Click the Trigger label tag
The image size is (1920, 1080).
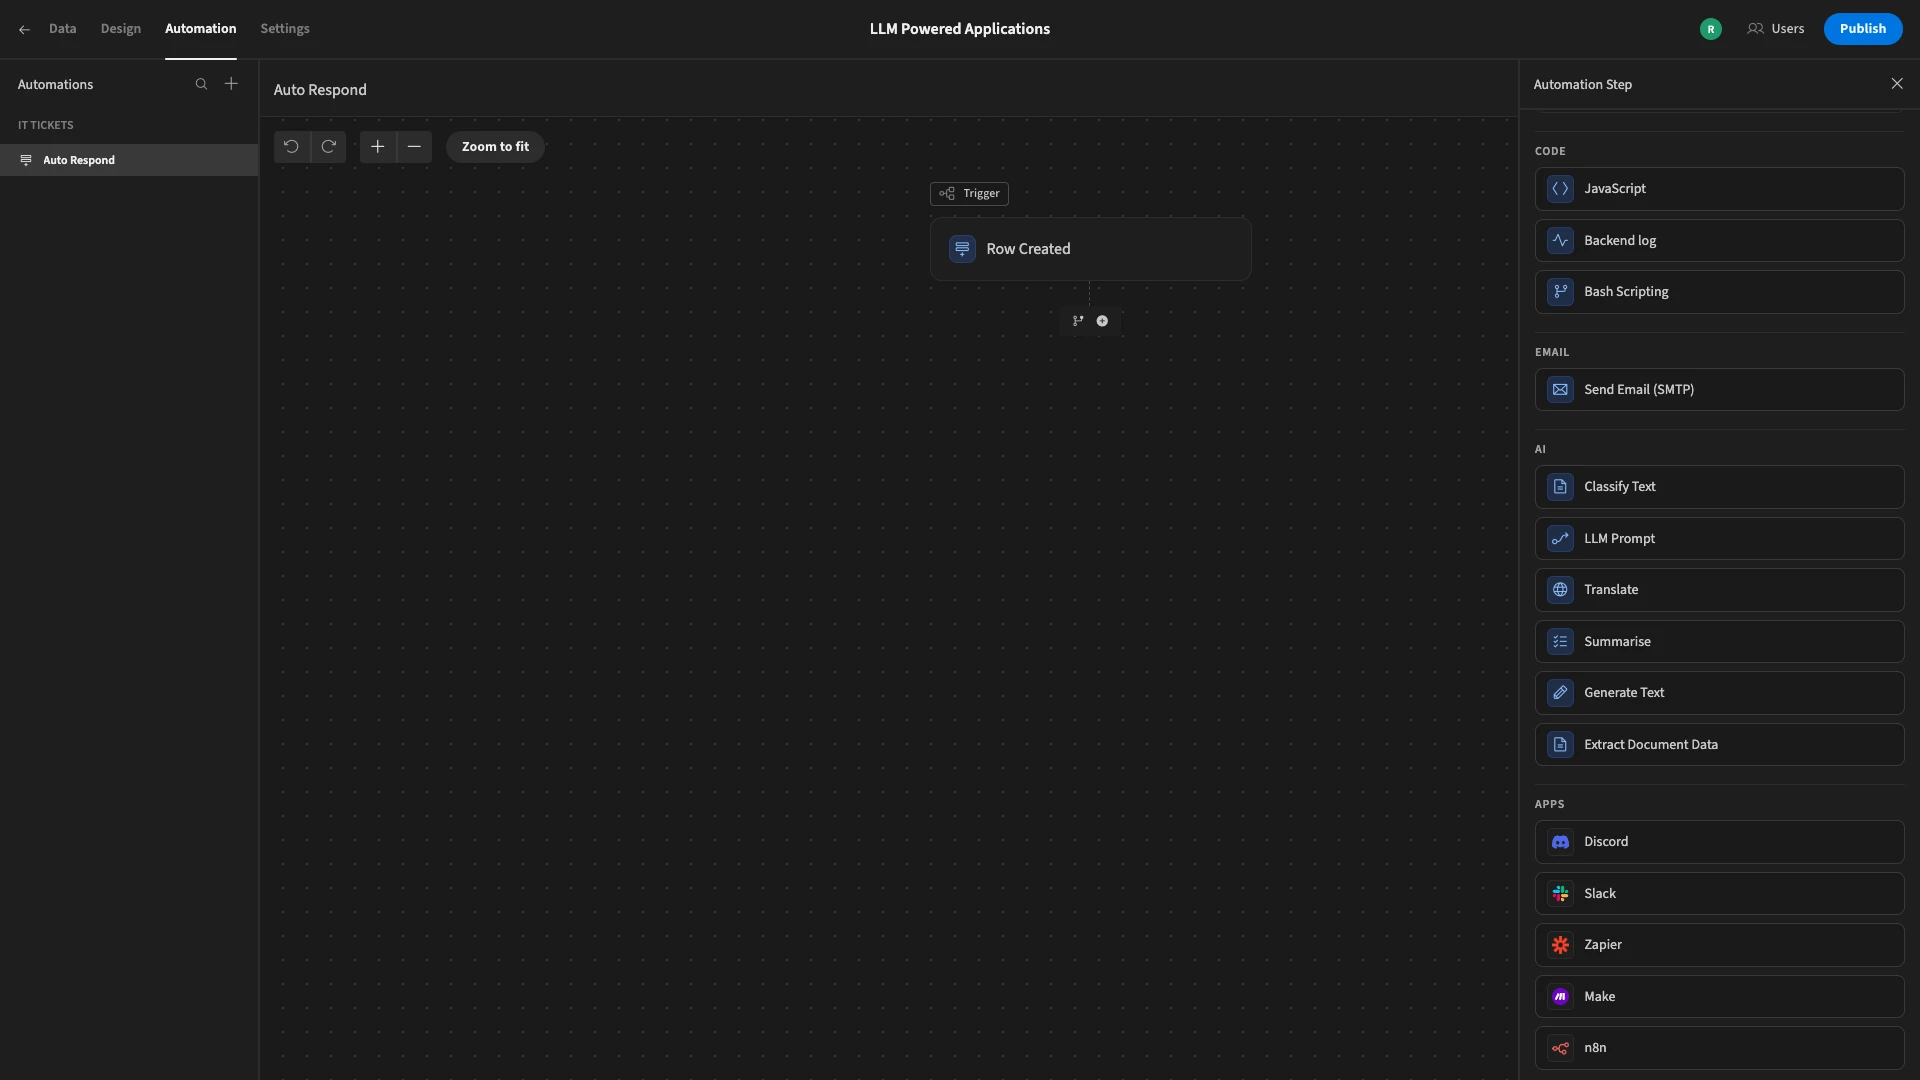point(969,194)
